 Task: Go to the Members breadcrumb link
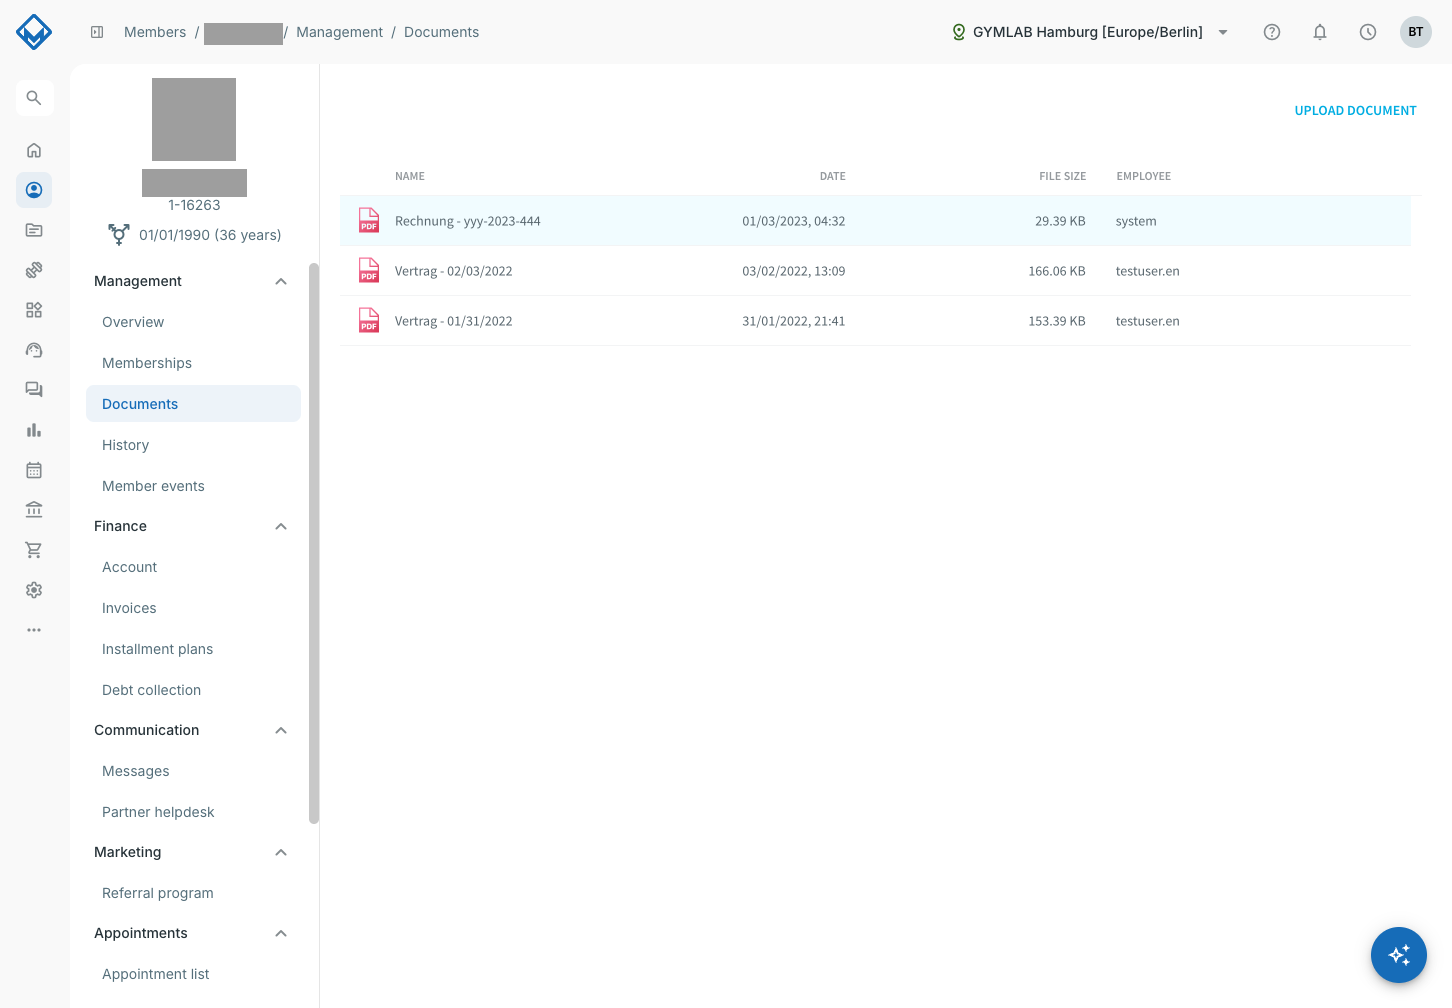tap(155, 32)
